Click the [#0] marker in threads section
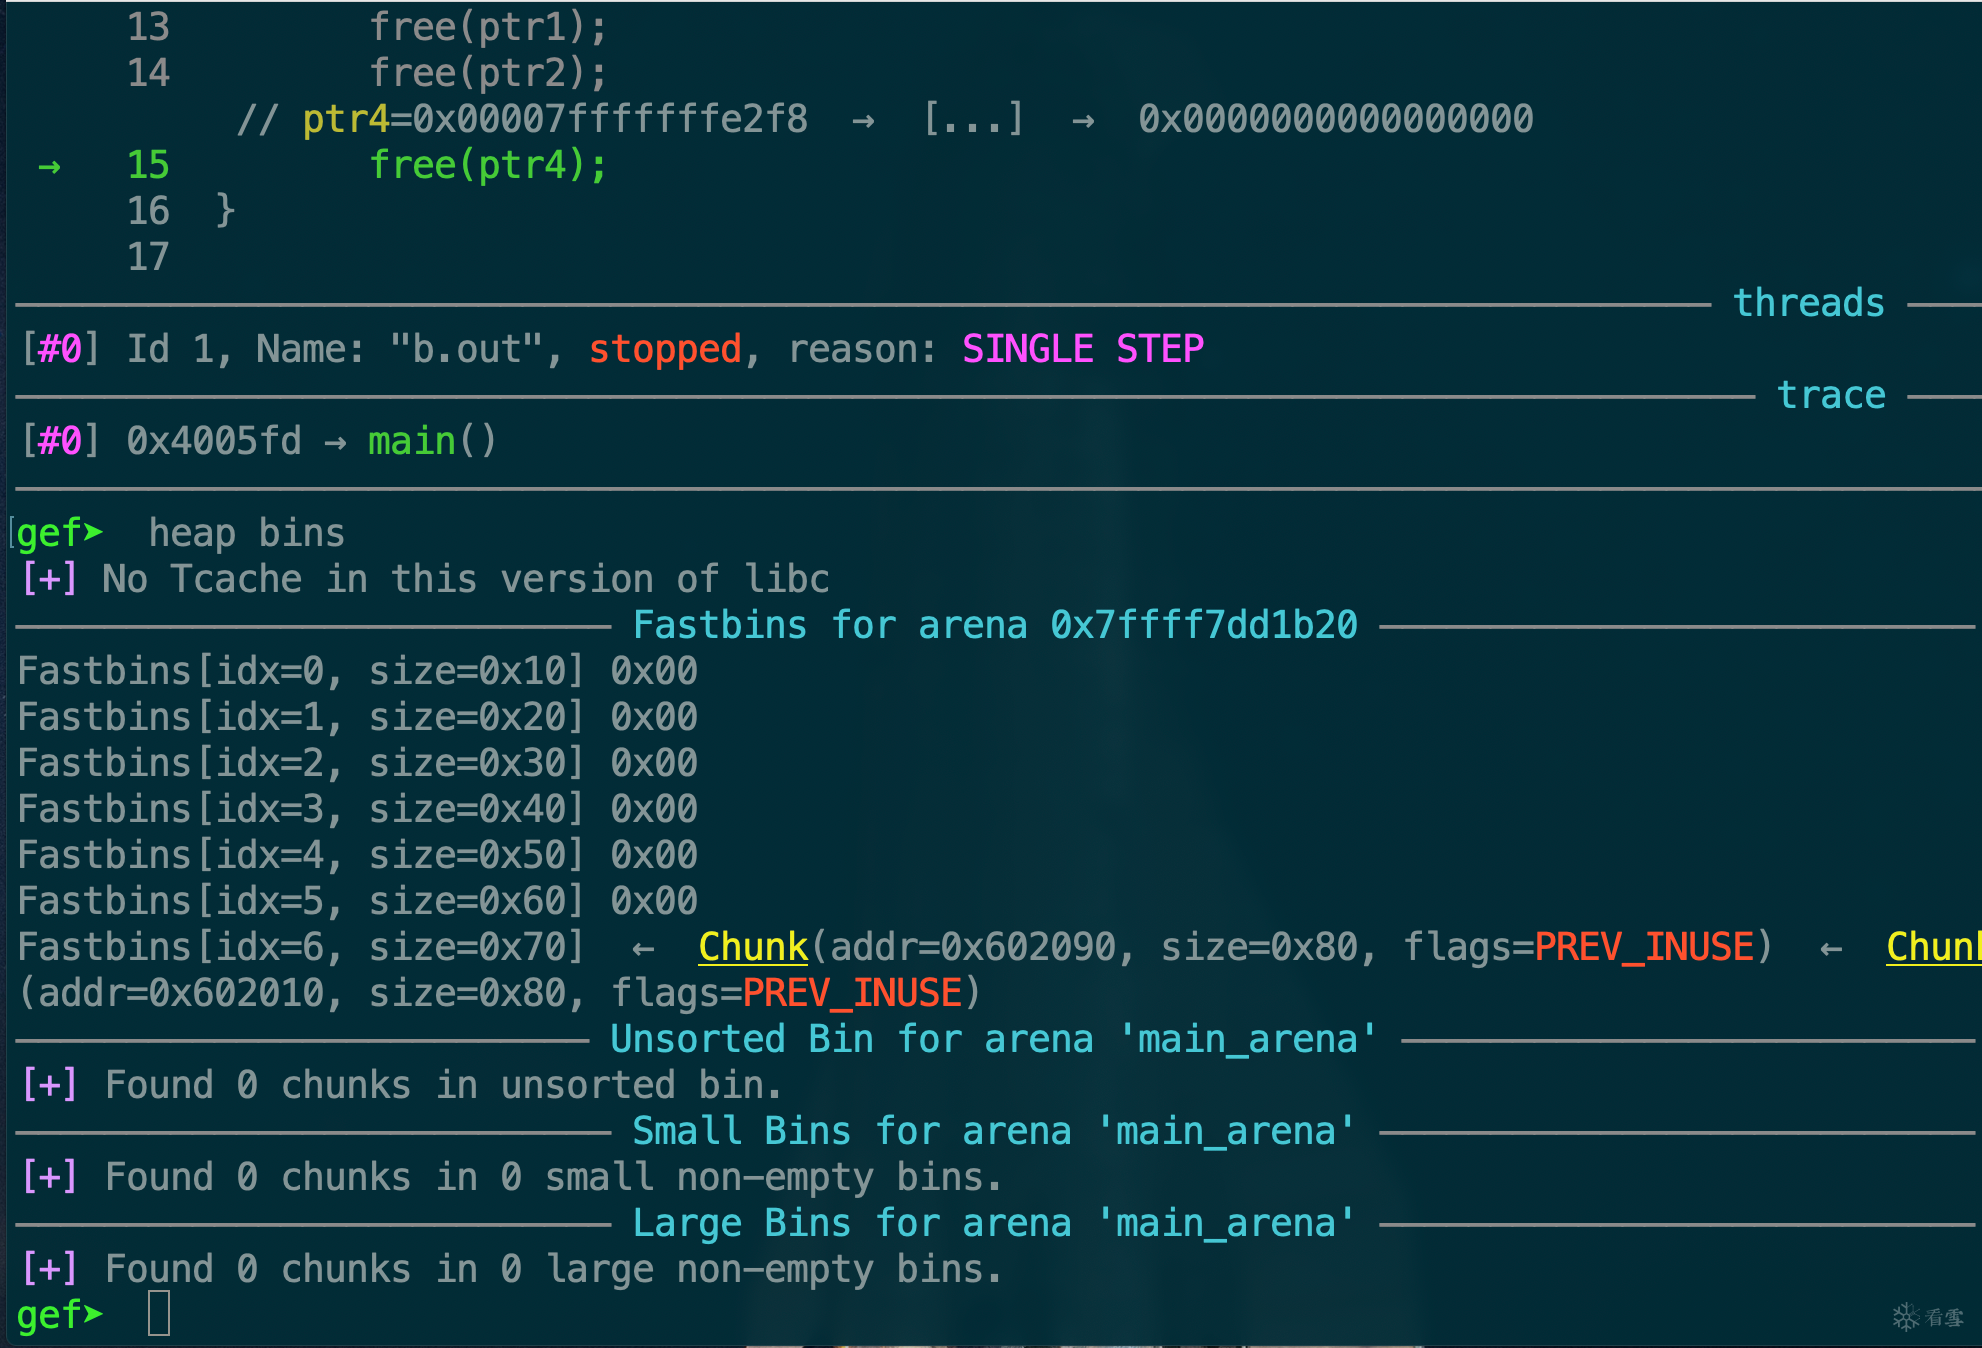 [60, 349]
